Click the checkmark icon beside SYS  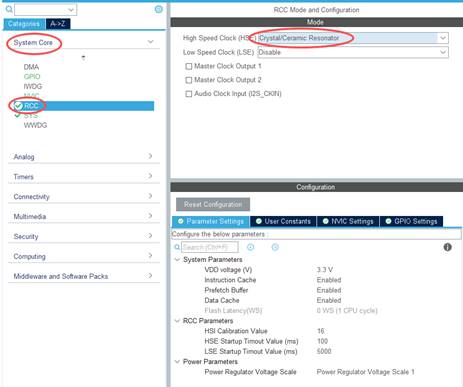coord(18,115)
